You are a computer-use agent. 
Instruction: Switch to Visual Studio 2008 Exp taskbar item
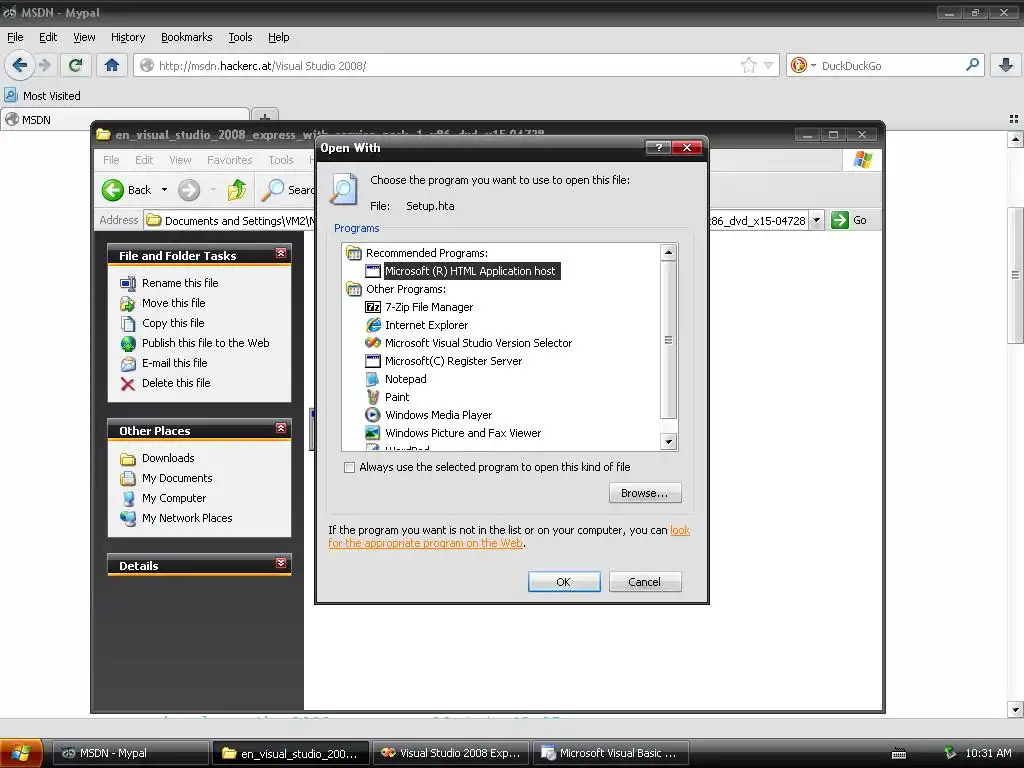(451, 753)
